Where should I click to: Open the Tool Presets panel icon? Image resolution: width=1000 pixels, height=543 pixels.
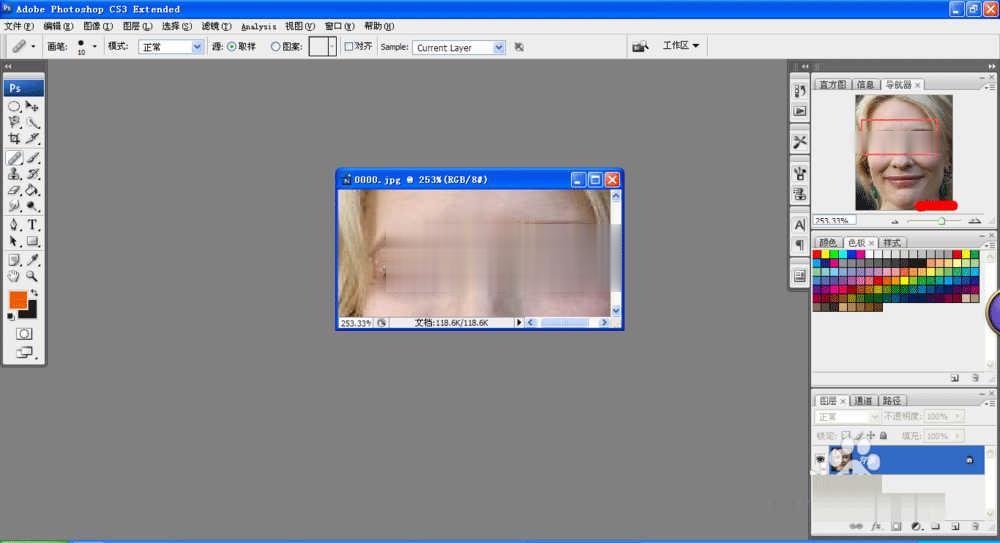[800, 142]
